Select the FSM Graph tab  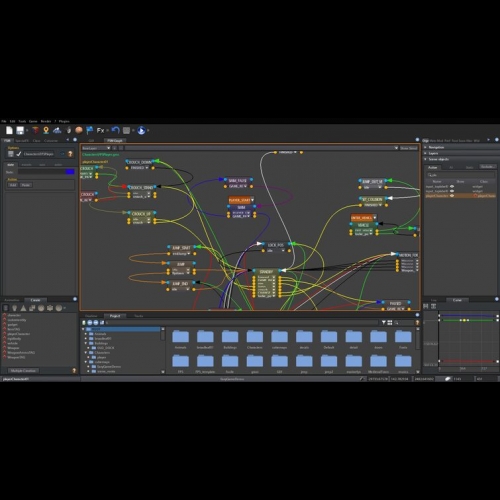pos(115,141)
